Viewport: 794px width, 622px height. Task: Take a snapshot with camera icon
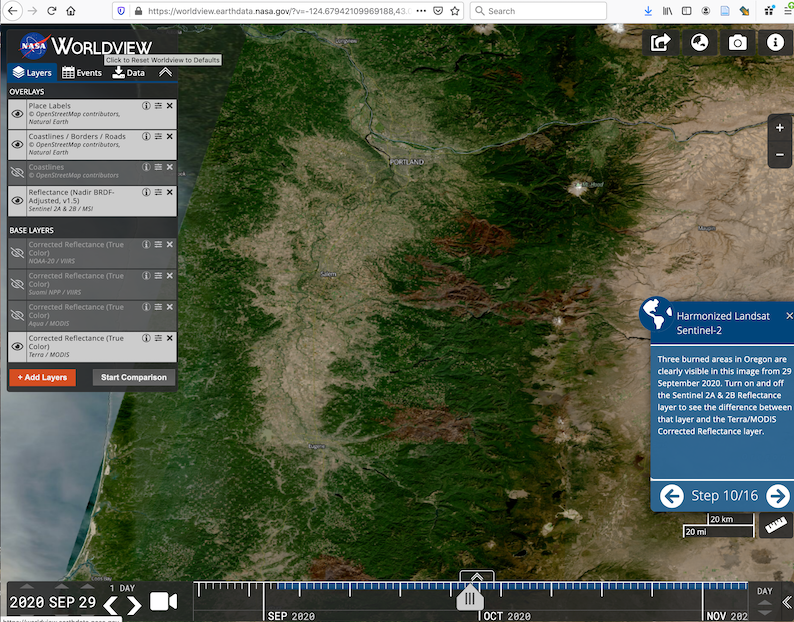[737, 43]
